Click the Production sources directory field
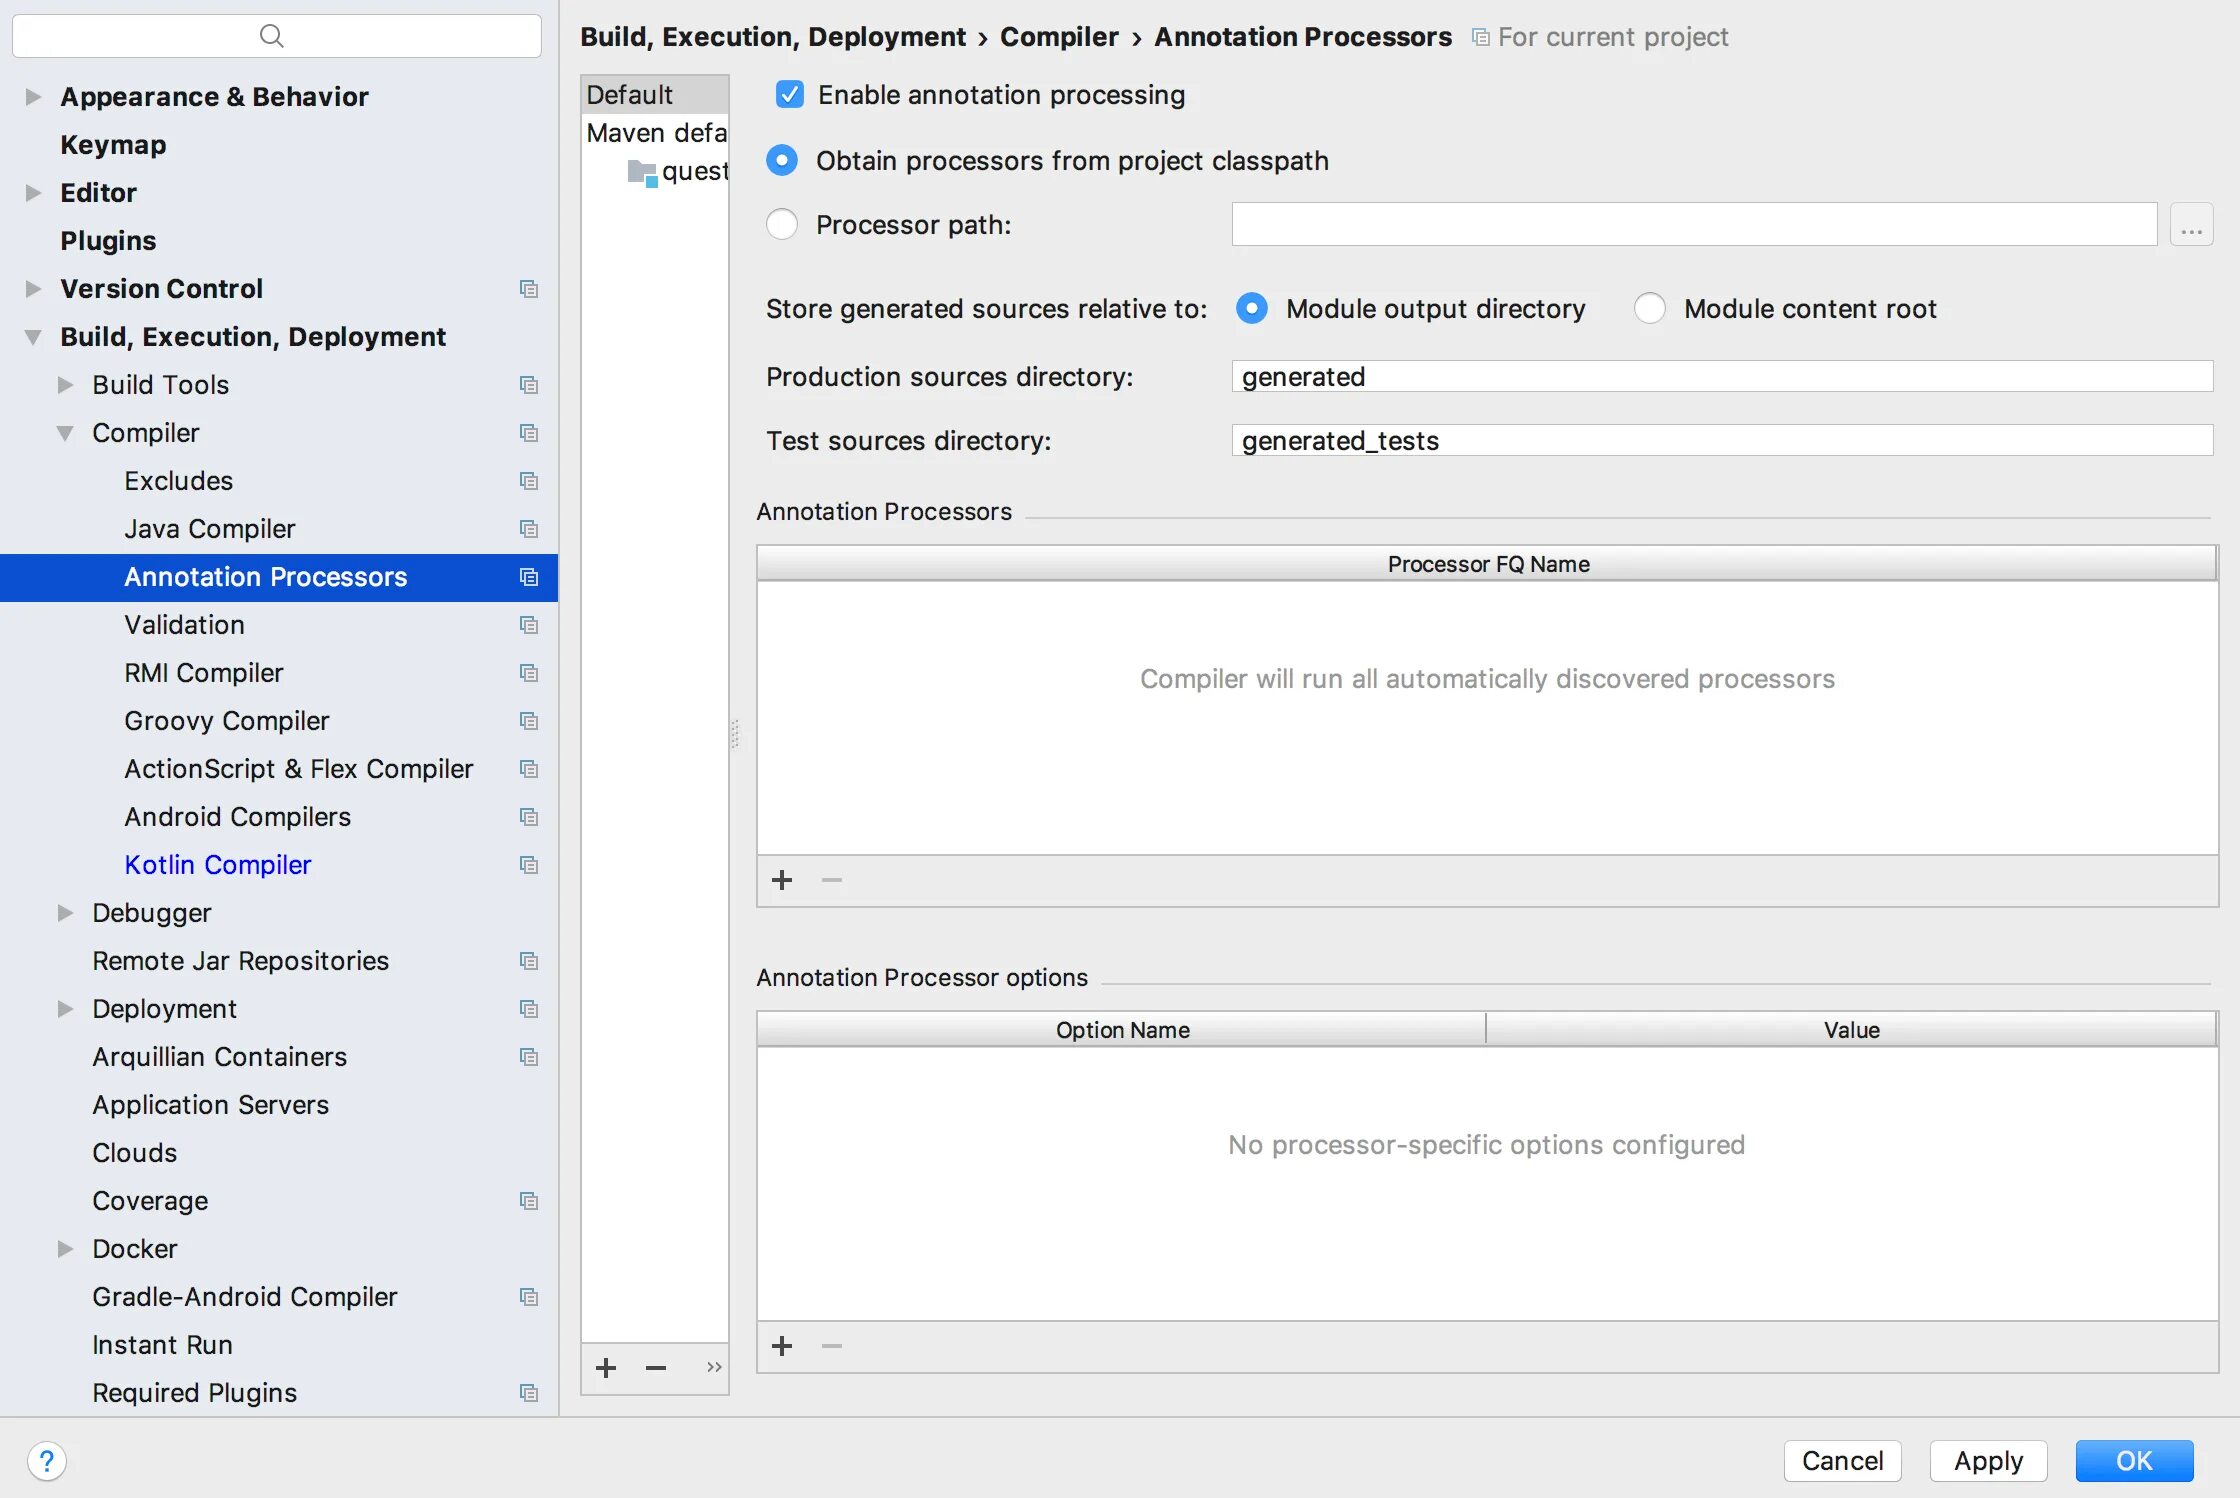The image size is (2240, 1498). (x=1720, y=377)
